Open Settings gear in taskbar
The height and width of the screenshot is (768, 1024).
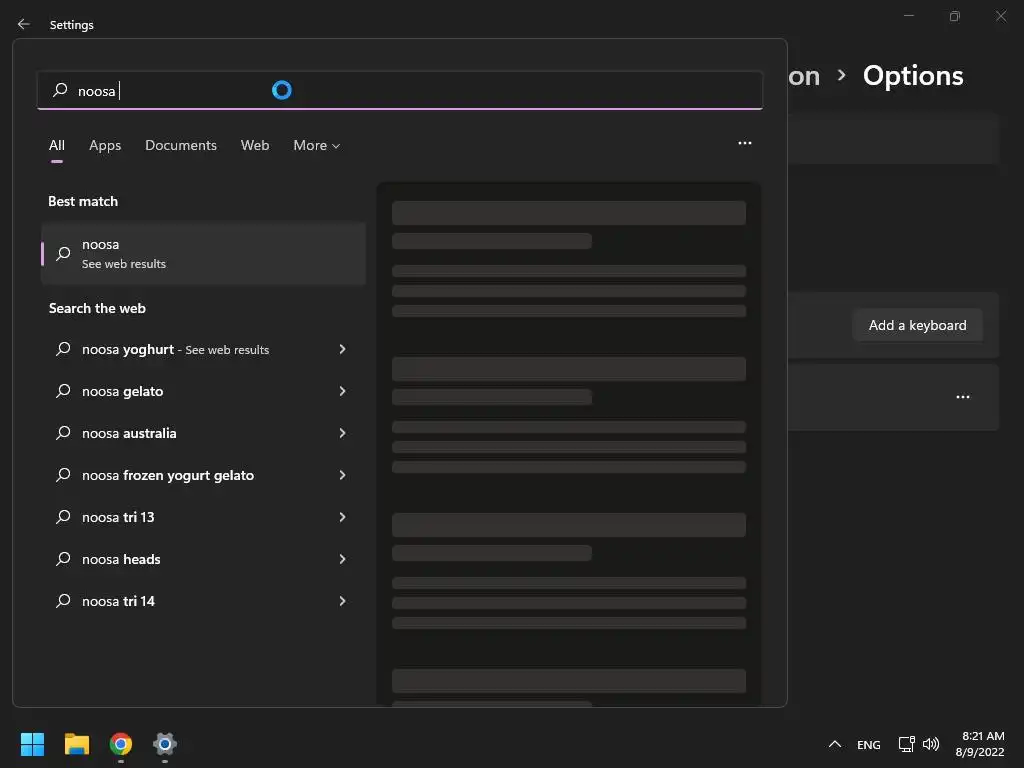(165, 744)
